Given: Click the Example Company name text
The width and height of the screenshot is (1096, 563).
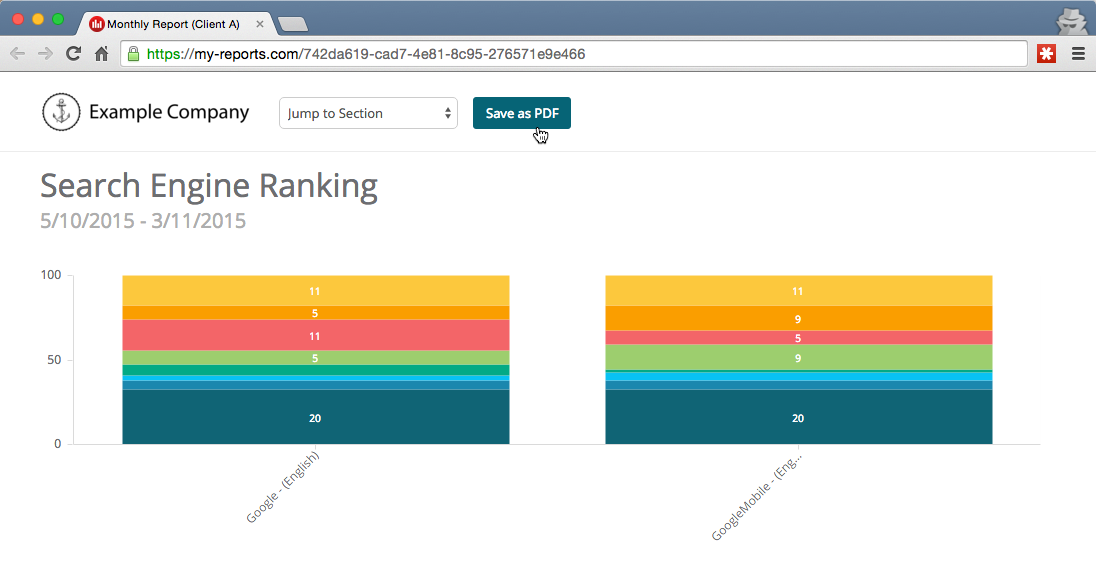Looking at the screenshot, I should pos(169,112).
